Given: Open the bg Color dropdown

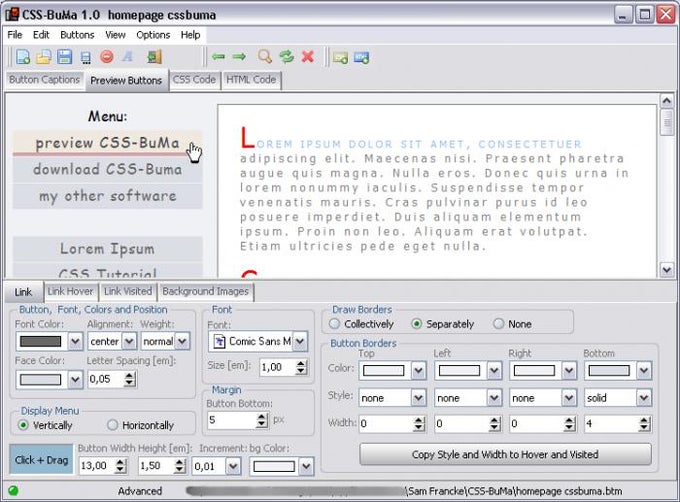Looking at the screenshot, I should click(307, 466).
